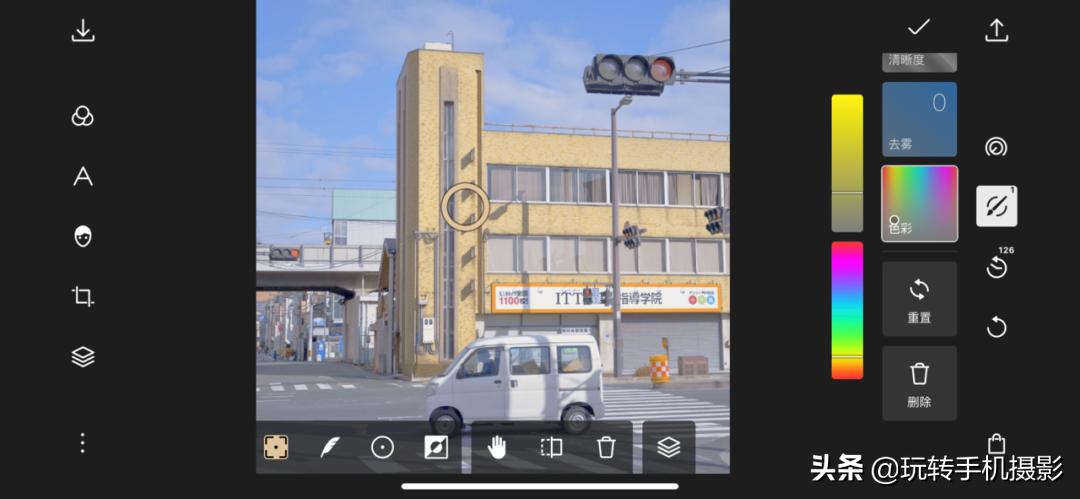Select the 色彩 color tile
This screenshot has height=499, width=1080.
(x=920, y=203)
